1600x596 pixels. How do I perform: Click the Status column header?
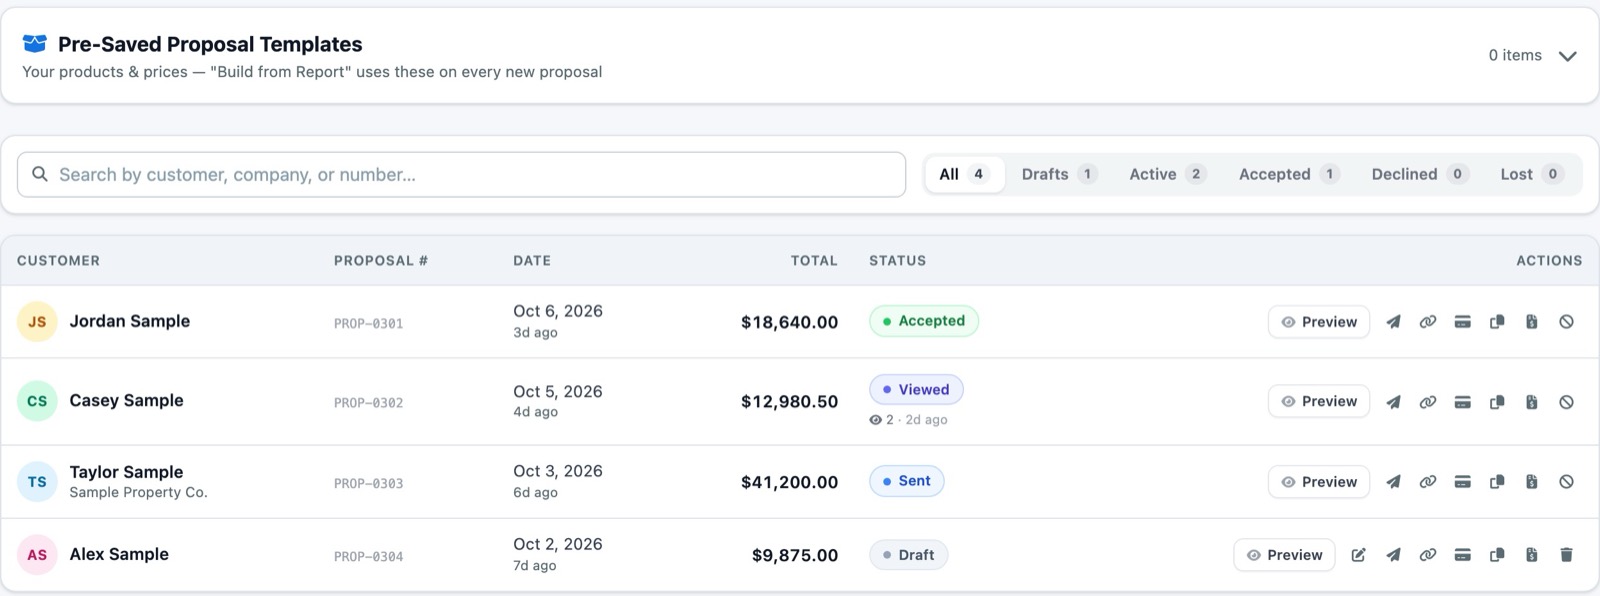(897, 261)
